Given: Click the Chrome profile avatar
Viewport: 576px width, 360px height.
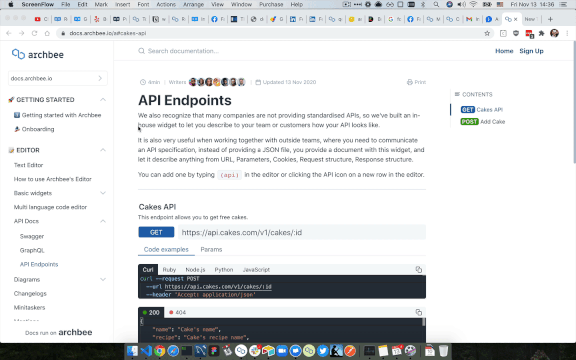Looking at the screenshot, I should tap(554, 33).
